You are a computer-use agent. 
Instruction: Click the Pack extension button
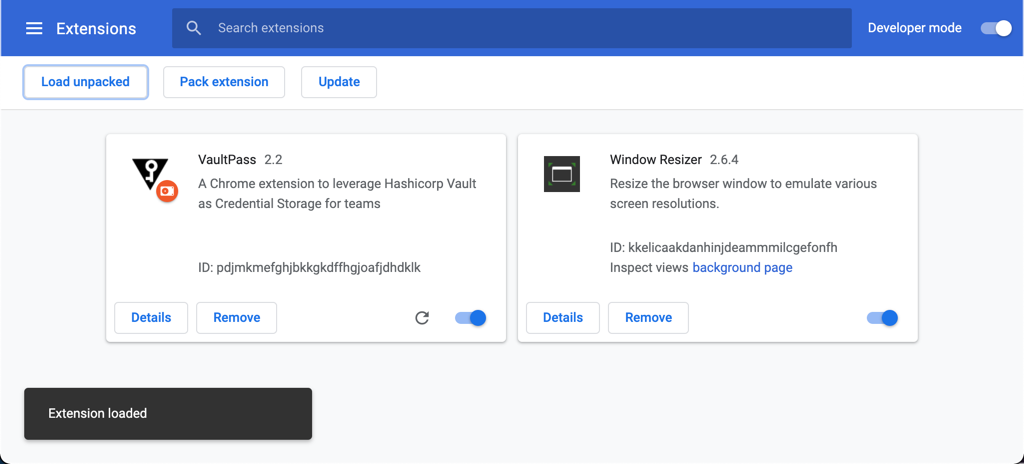[224, 82]
